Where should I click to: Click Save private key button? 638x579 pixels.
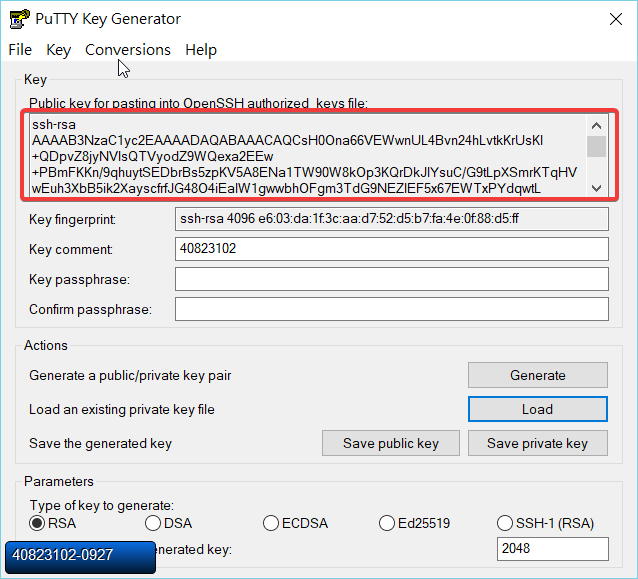click(537, 443)
